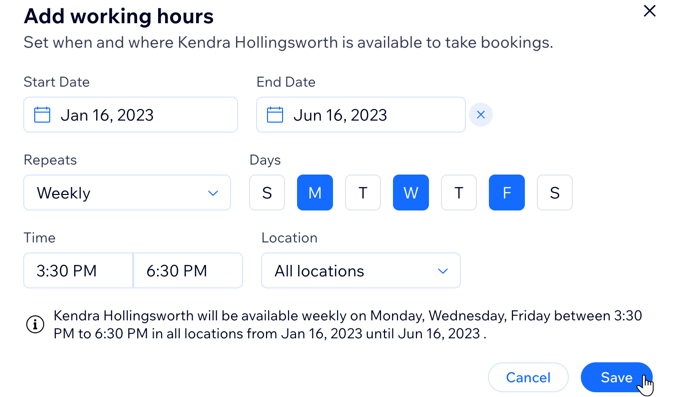Save the working hours
The image size is (674, 397).
[x=616, y=377]
